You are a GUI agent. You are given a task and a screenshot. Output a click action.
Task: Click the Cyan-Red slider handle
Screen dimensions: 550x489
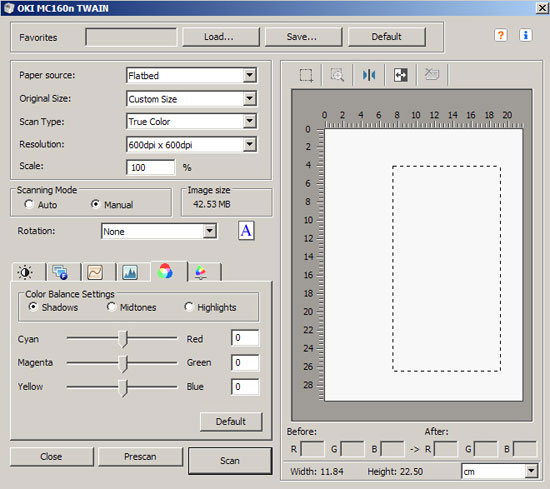122,339
